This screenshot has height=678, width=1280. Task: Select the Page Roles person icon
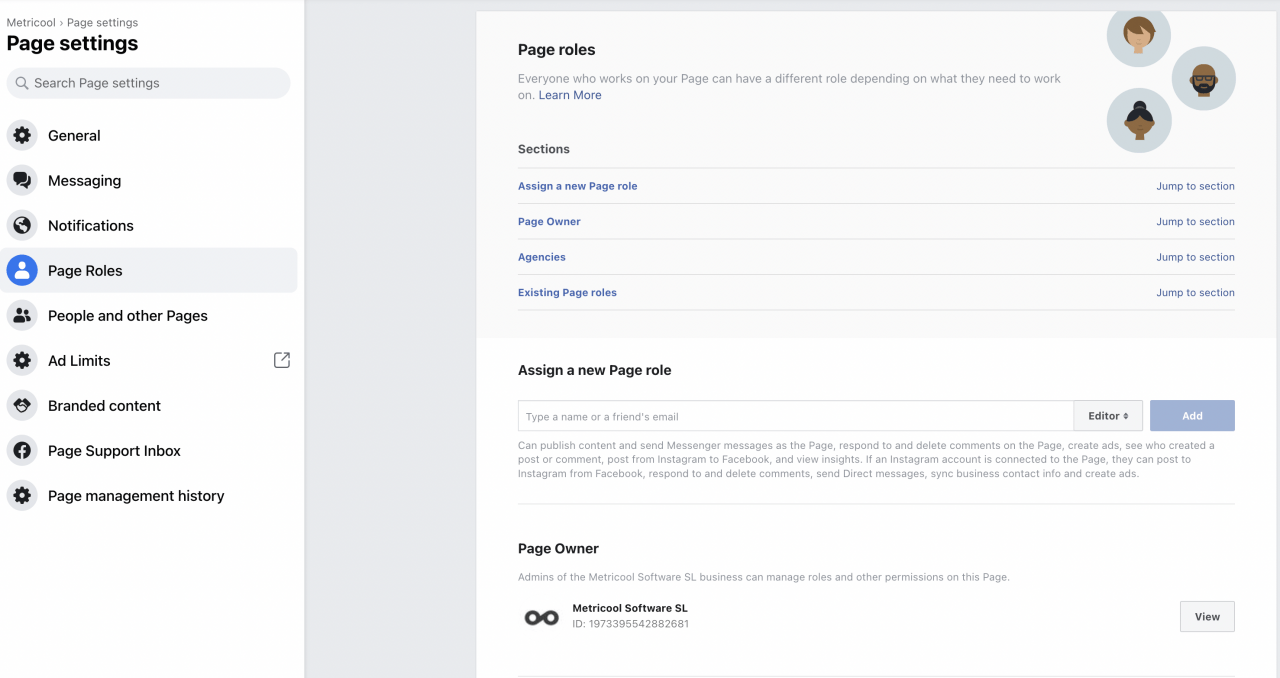(22, 270)
